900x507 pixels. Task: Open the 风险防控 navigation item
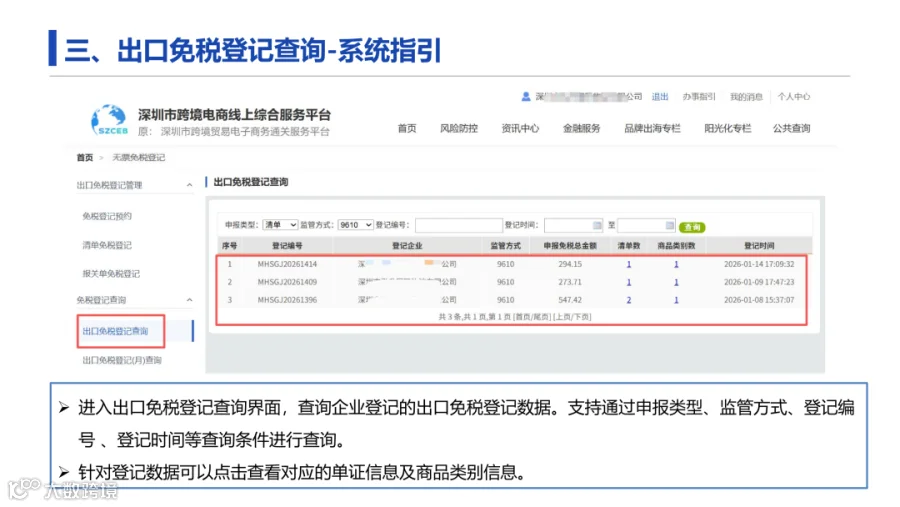459,128
